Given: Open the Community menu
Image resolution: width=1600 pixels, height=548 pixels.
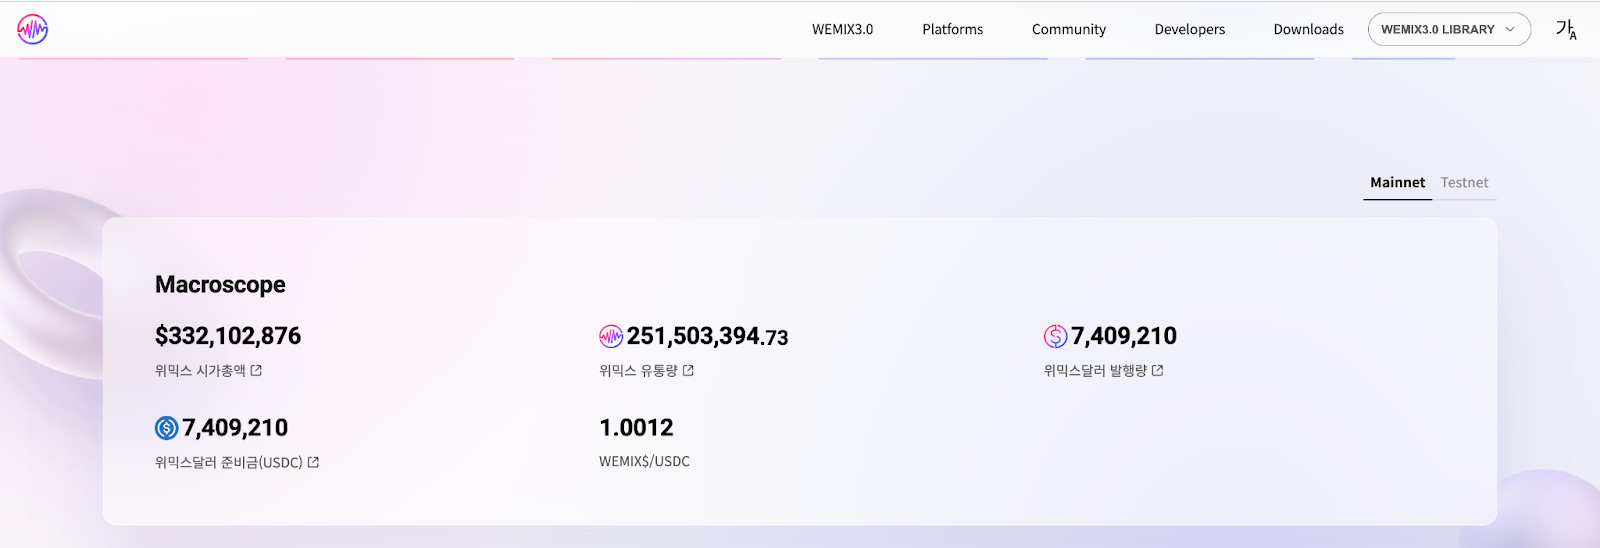Looking at the screenshot, I should (1069, 29).
